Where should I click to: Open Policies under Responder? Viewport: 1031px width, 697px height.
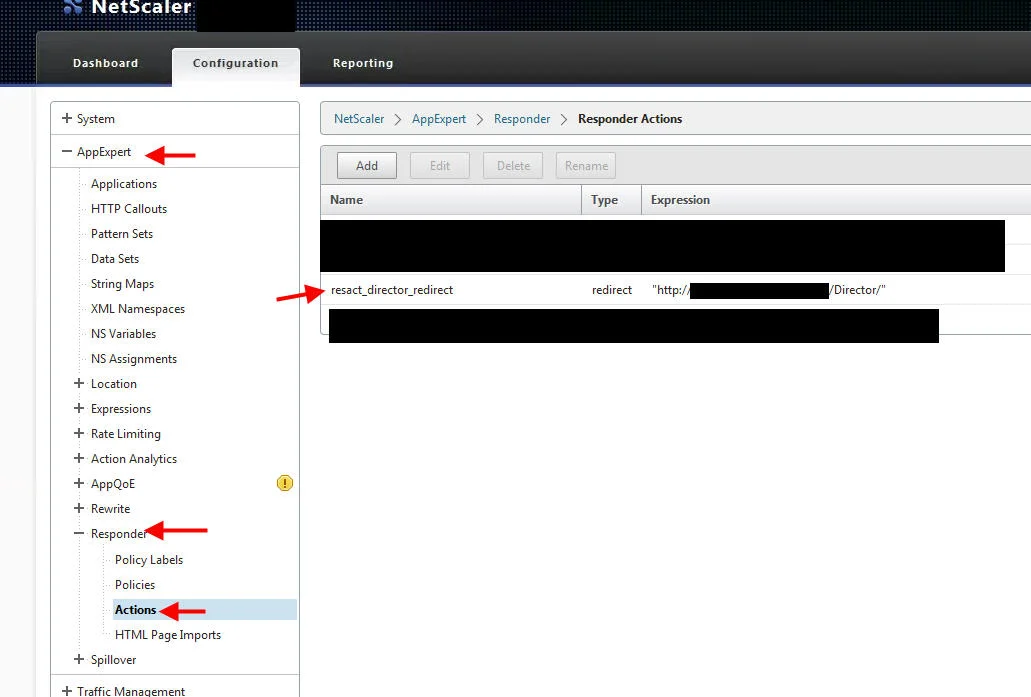[x=135, y=585]
